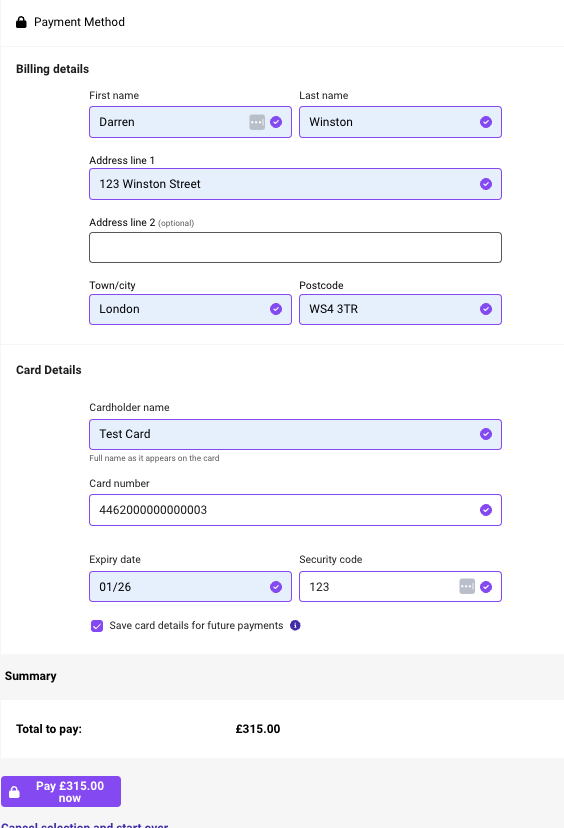This screenshot has height=828, width=564.
Task: Click the autofill icon in First name field
Action: 257,122
